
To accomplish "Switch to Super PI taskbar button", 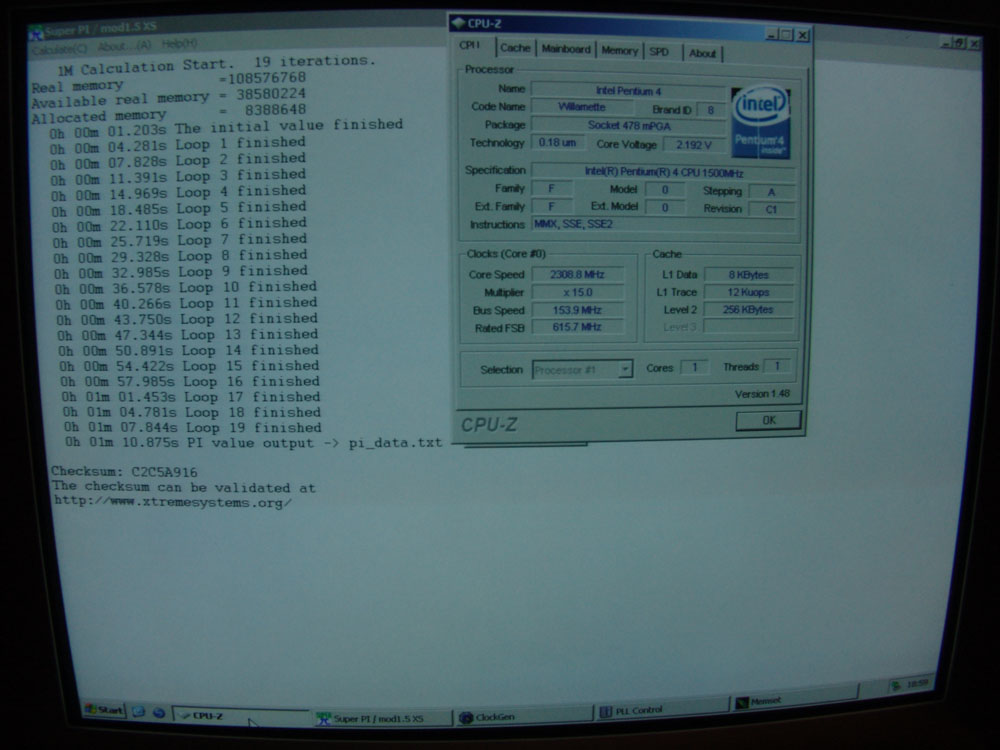I will click(383, 718).
